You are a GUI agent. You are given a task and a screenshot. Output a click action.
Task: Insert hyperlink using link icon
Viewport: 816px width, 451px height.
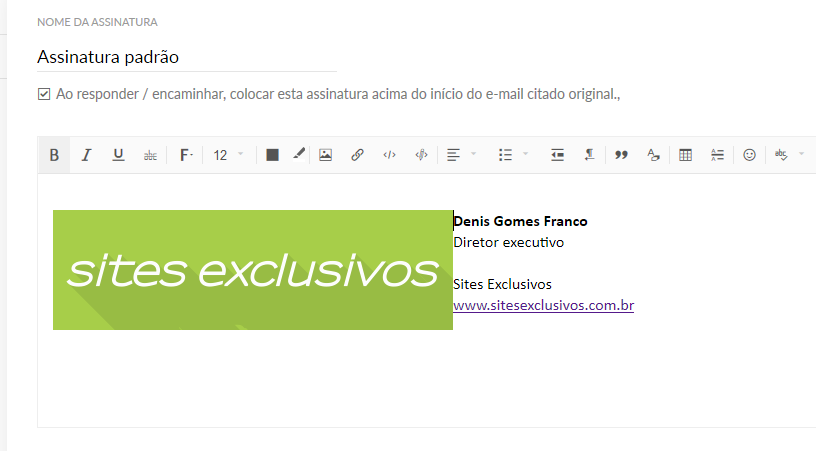pyautogui.click(x=357, y=155)
